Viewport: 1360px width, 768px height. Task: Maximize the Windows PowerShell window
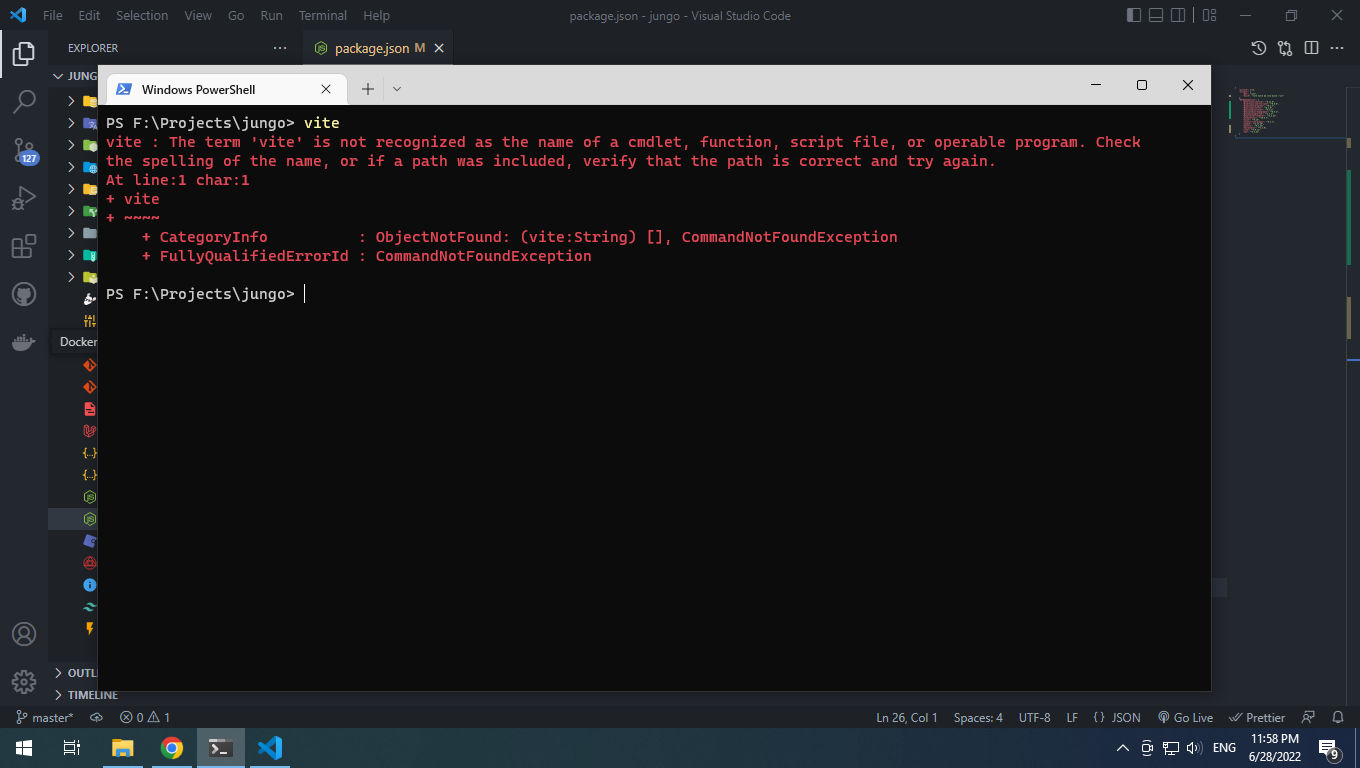pos(1142,85)
